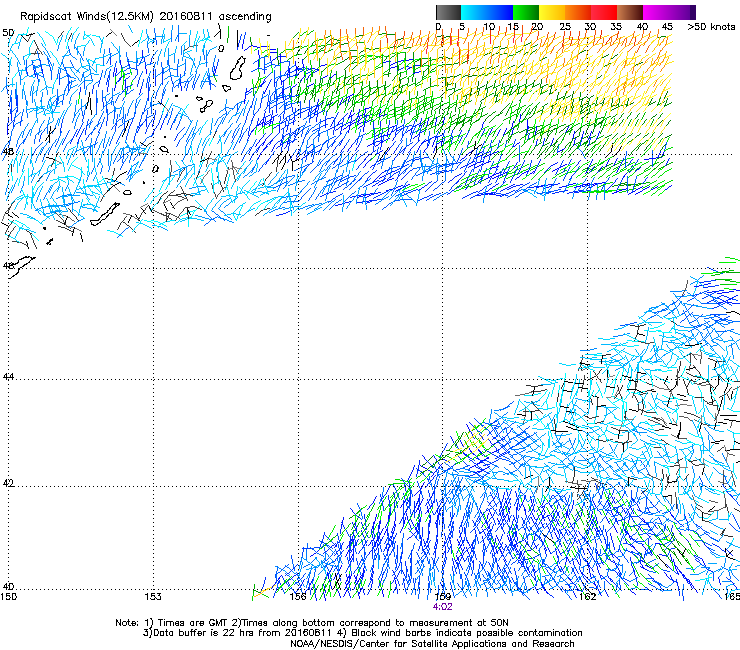Click the 'NOAA/NESDIS/Center for Satellite Applications and Research' credit
Screen dimensions: 740x650
point(432,644)
